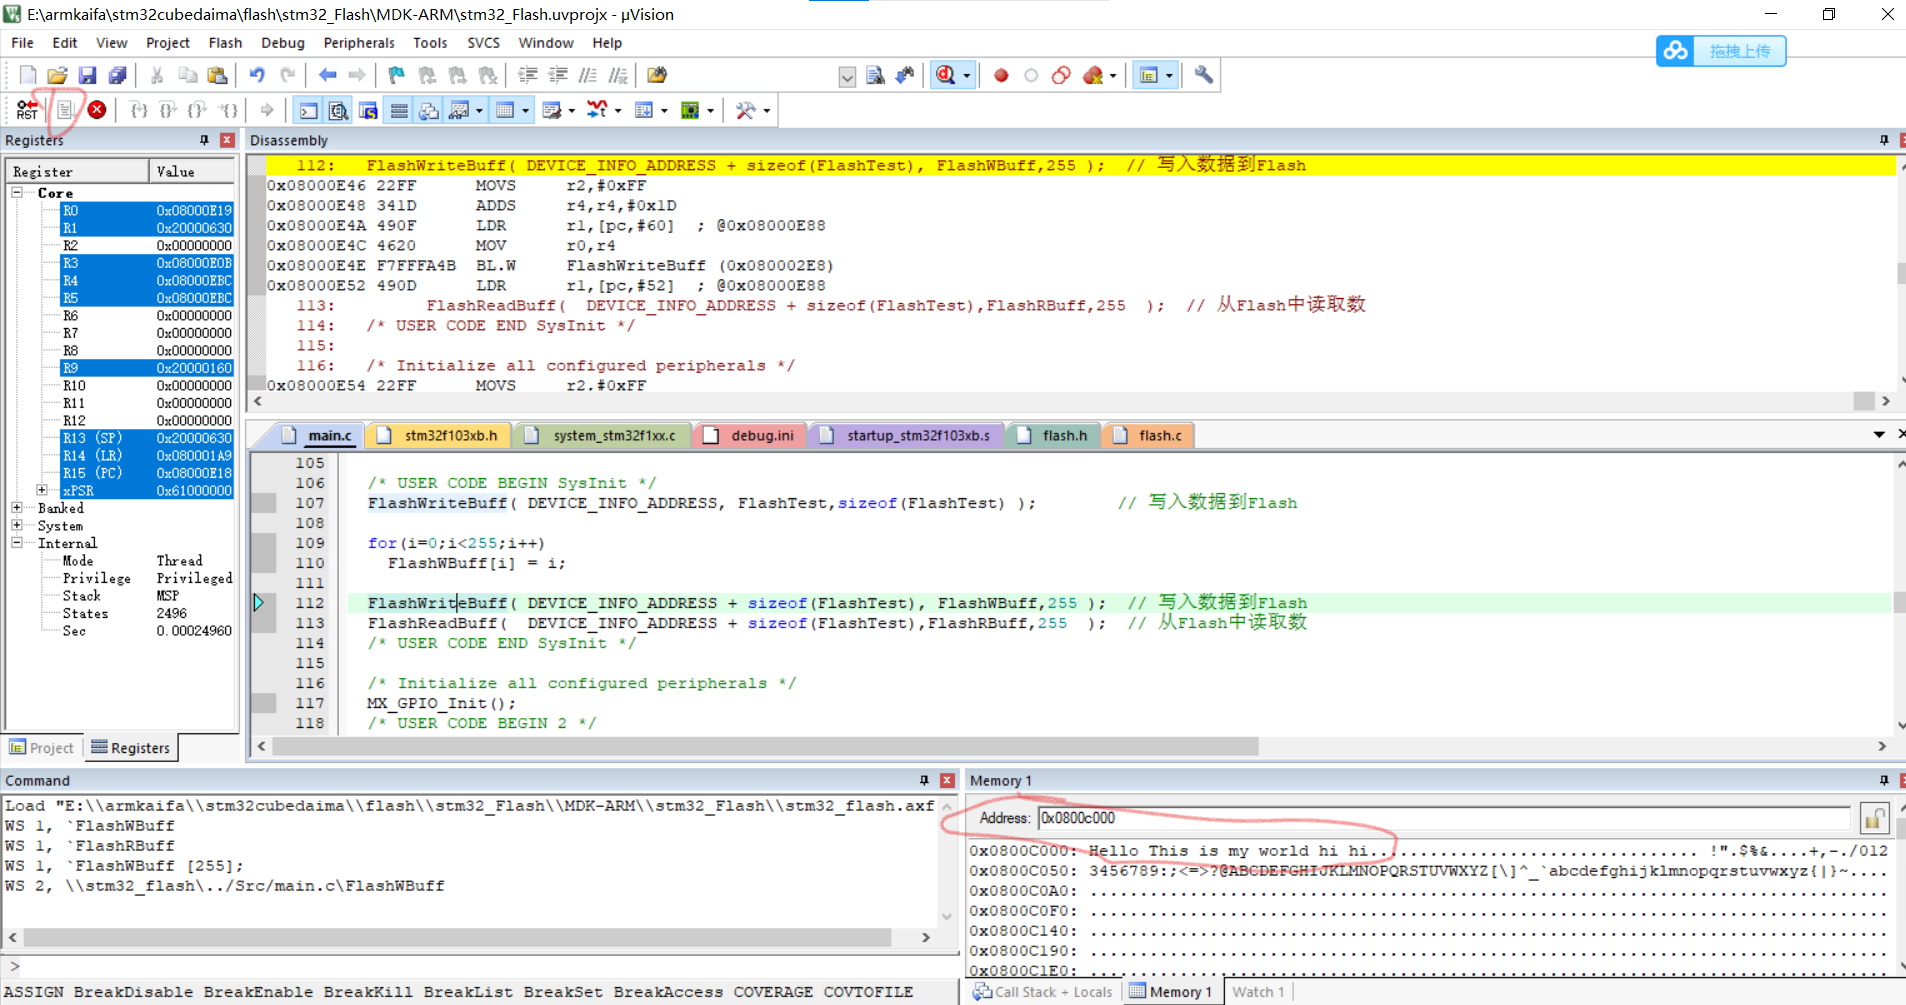Step out of current function

coord(198,110)
